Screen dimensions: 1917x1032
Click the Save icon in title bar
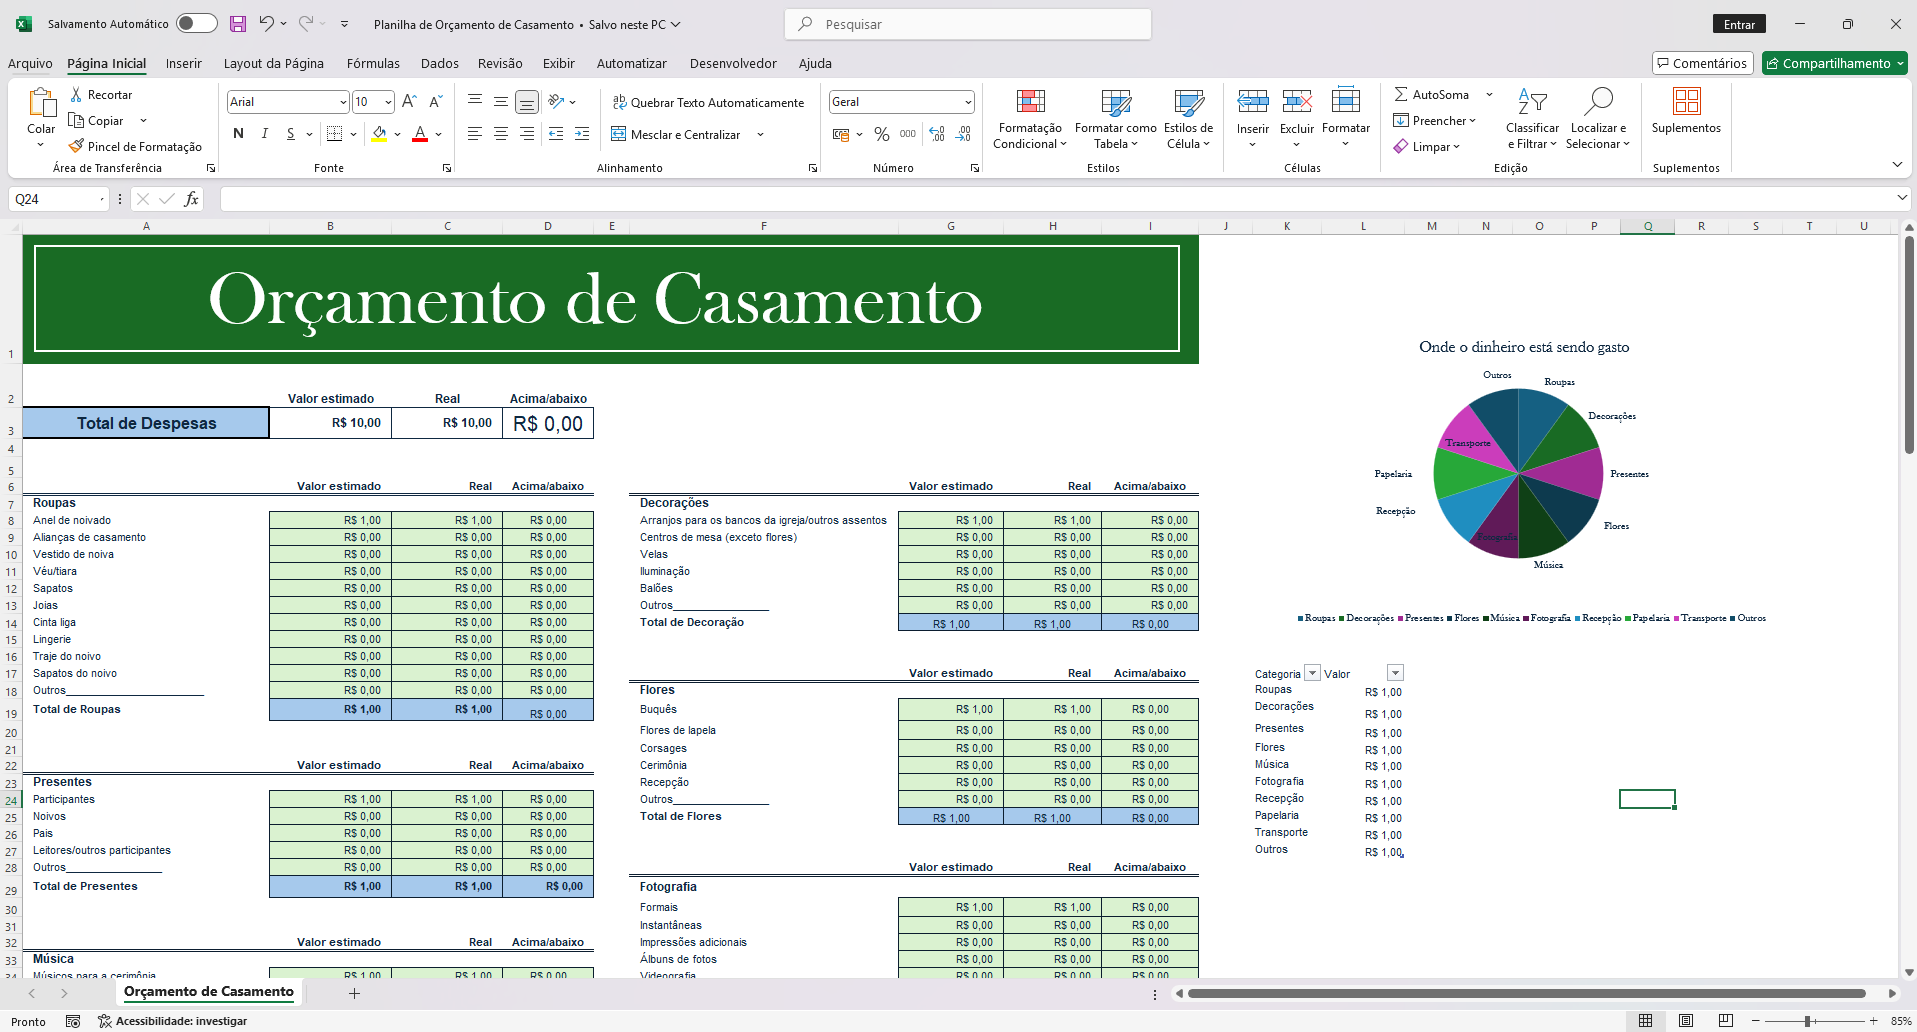(237, 24)
